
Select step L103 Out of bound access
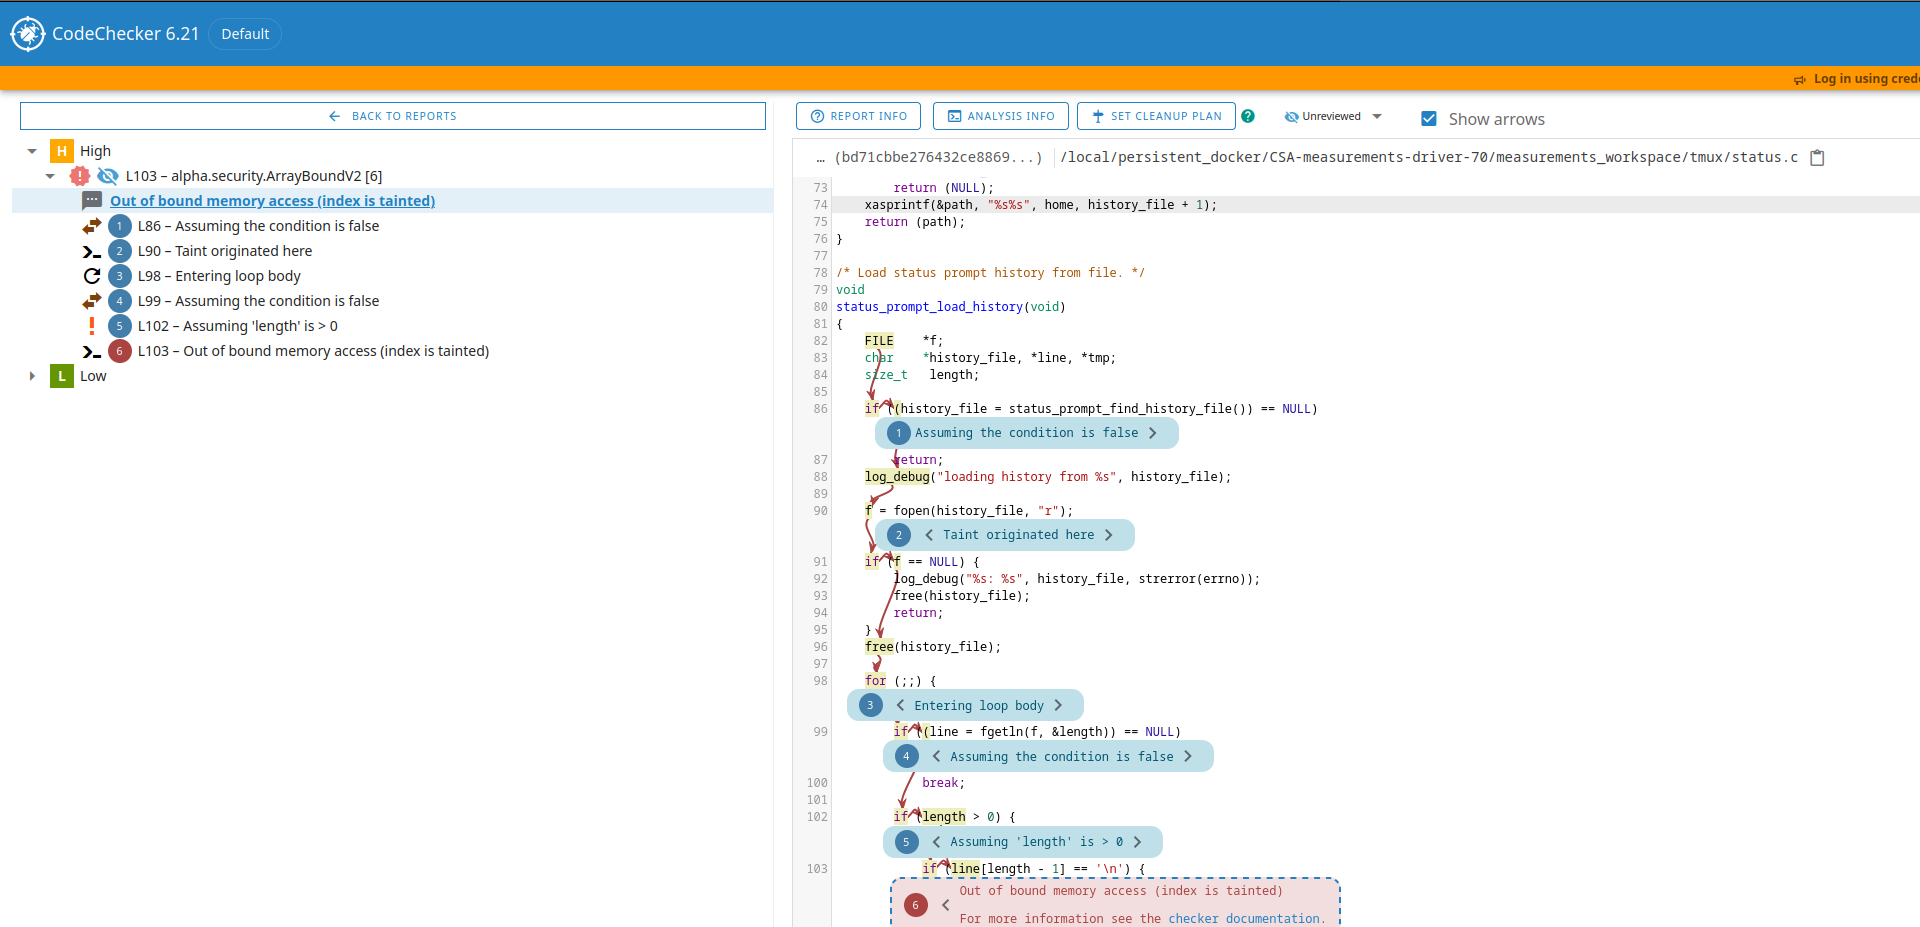click(x=313, y=351)
